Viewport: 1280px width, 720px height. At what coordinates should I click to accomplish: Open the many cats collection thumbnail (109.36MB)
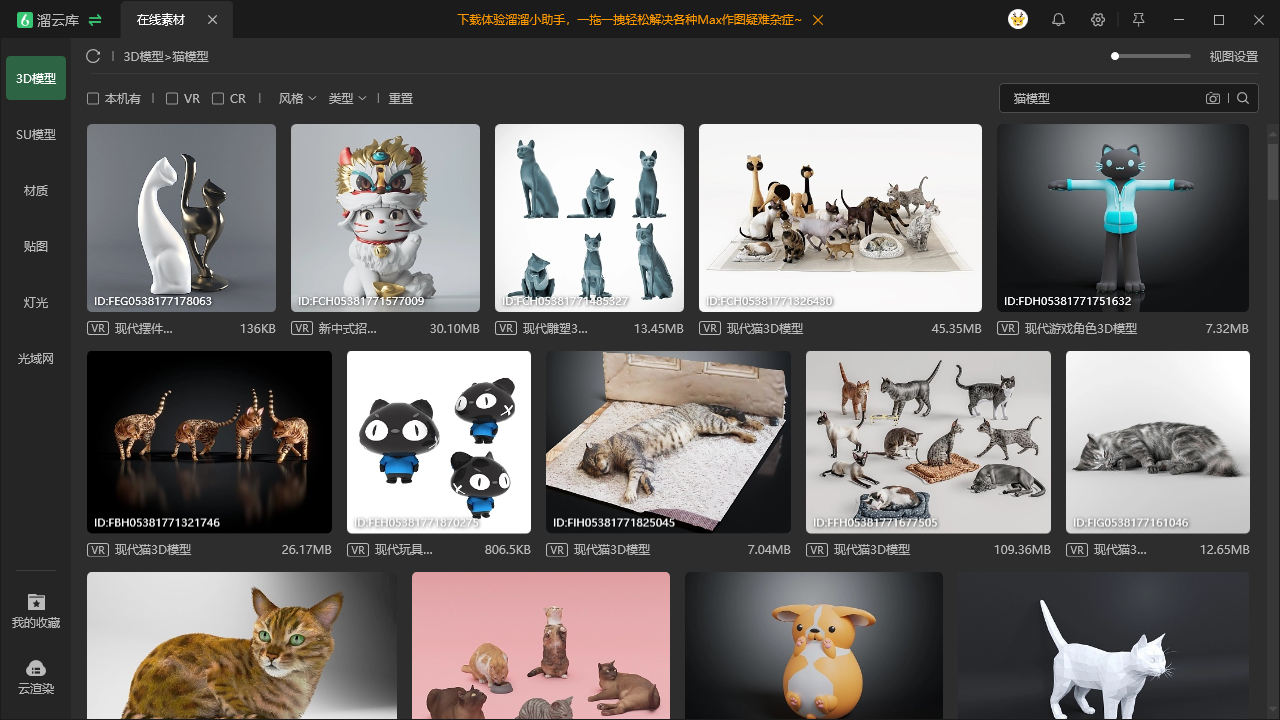coord(928,442)
